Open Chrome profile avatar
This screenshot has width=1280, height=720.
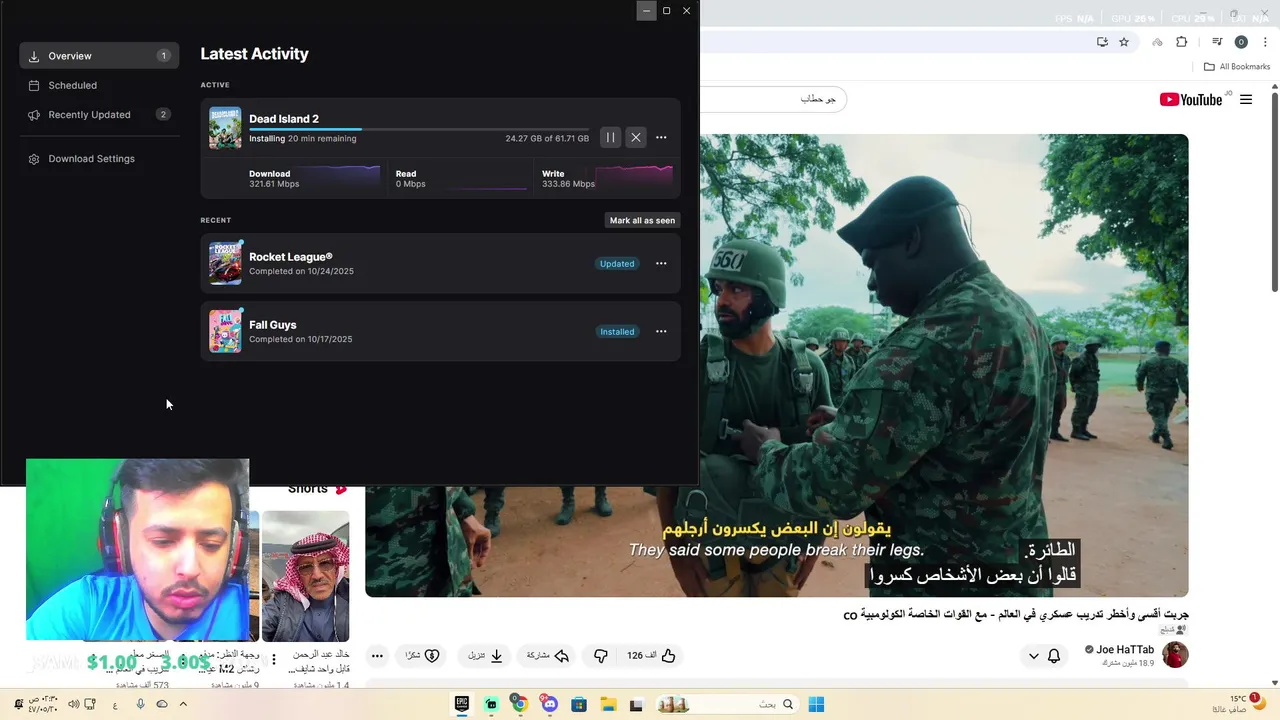click(x=1241, y=42)
